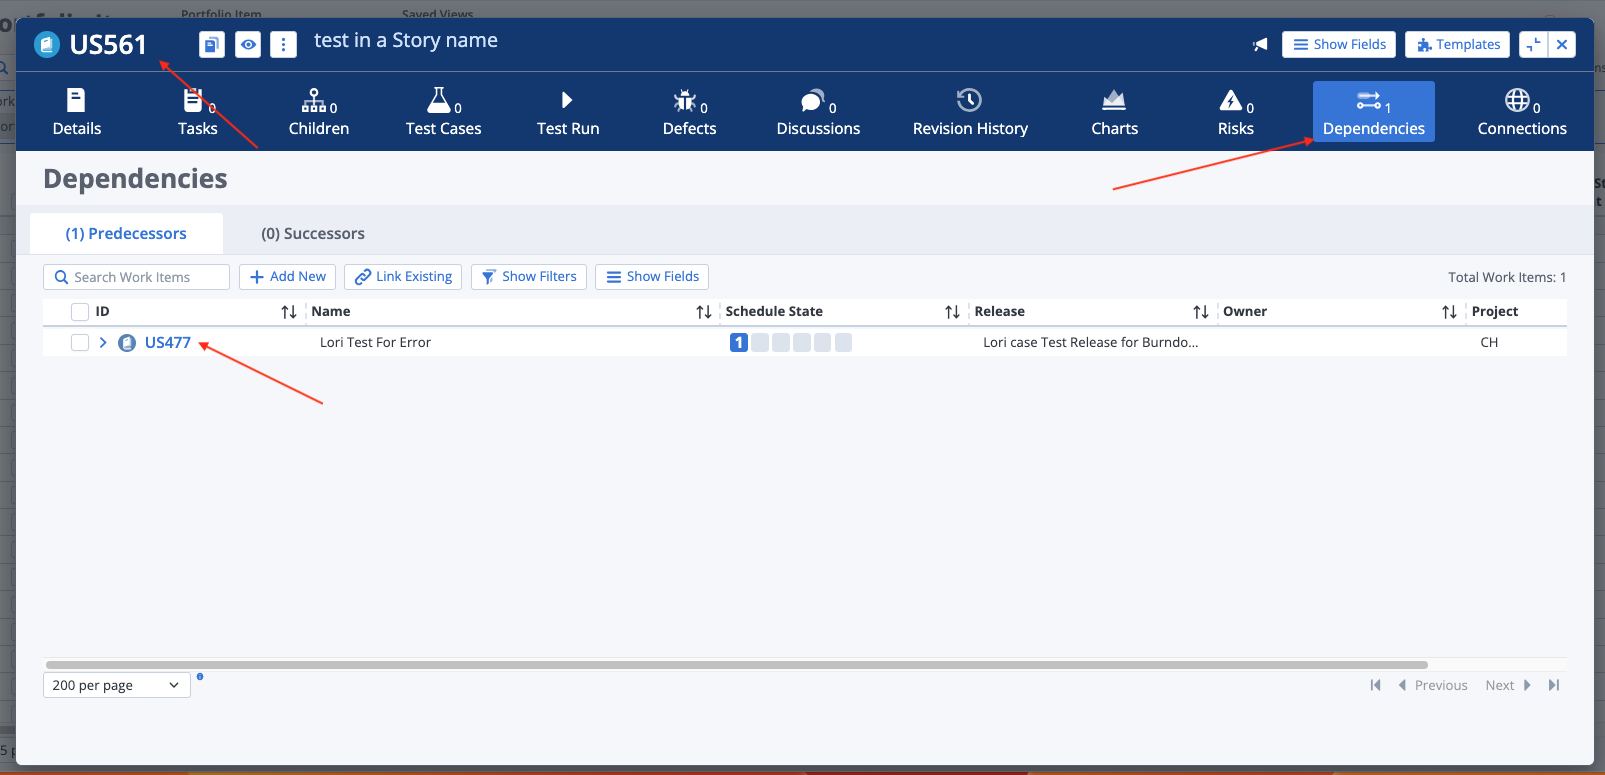Open the Test Cases tab
Screen dimensions: 1605x775
(443, 112)
